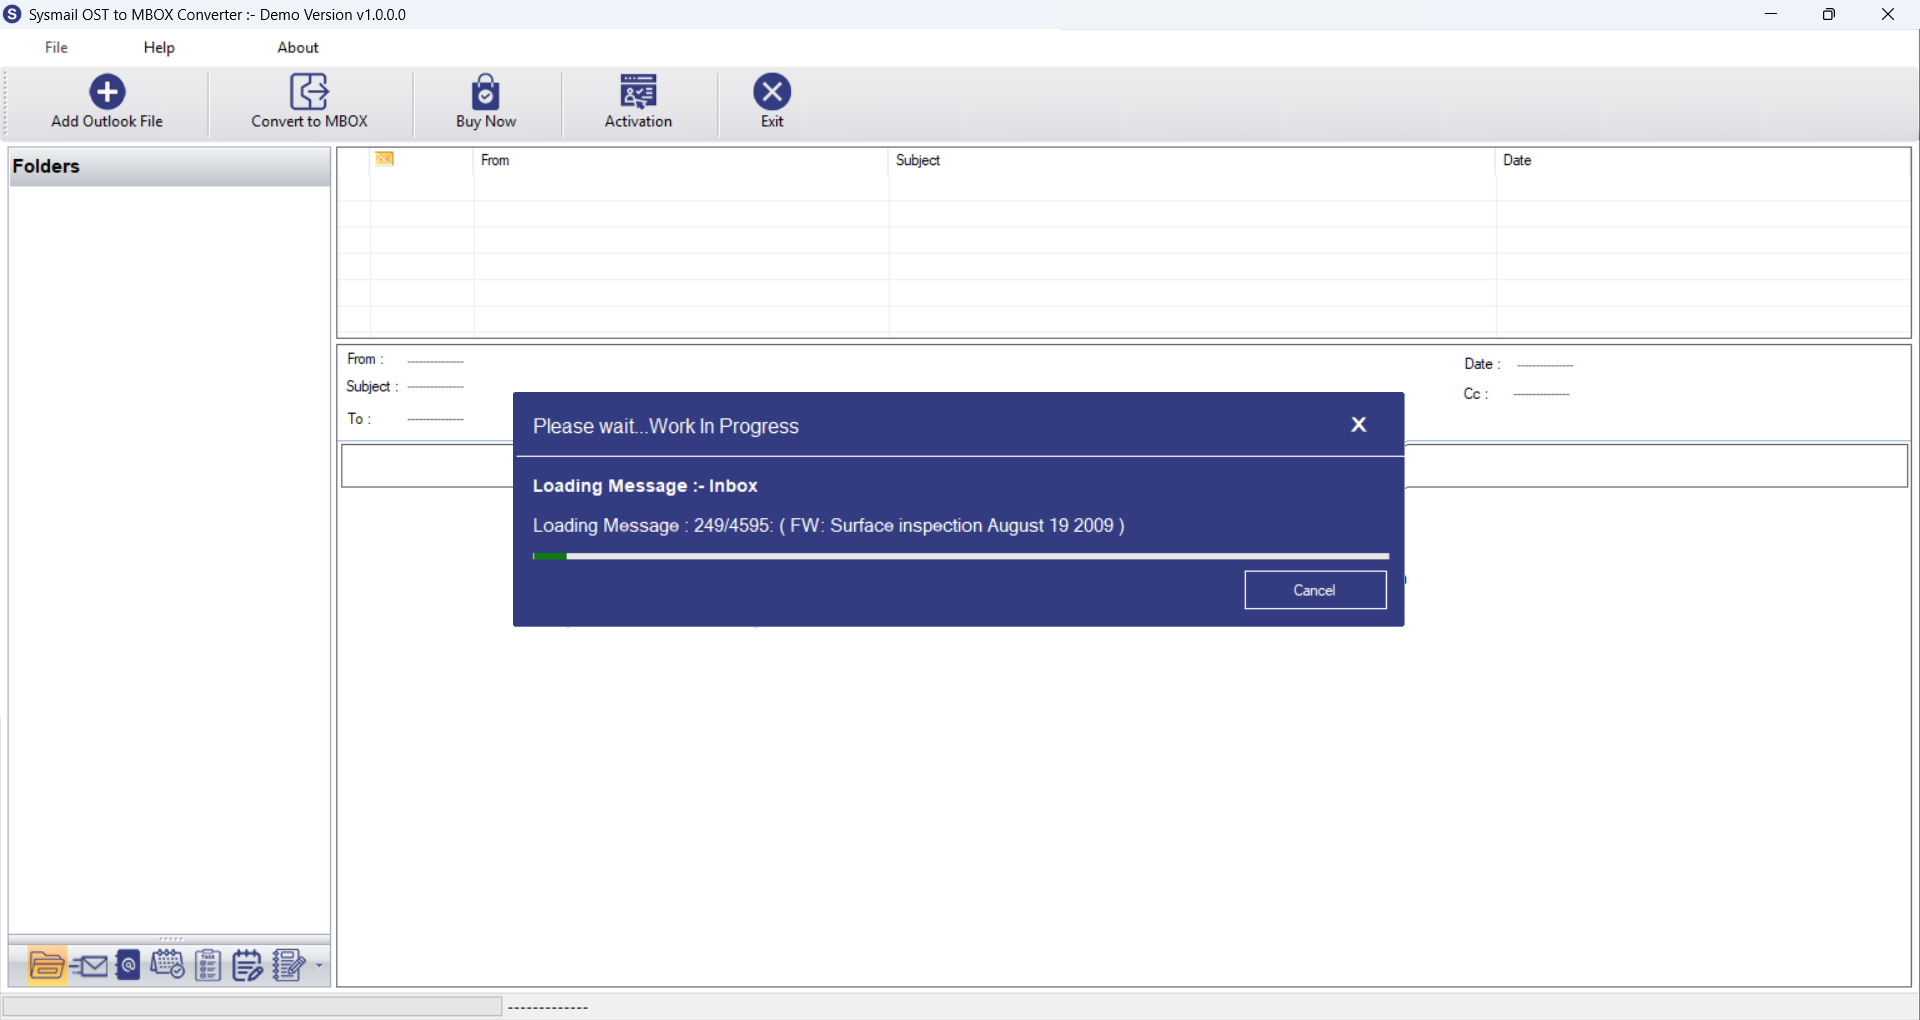Open the notes calendar-with-pencil icon
Viewport: 1920px width, 1020px height.
click(x=247, y=966)
